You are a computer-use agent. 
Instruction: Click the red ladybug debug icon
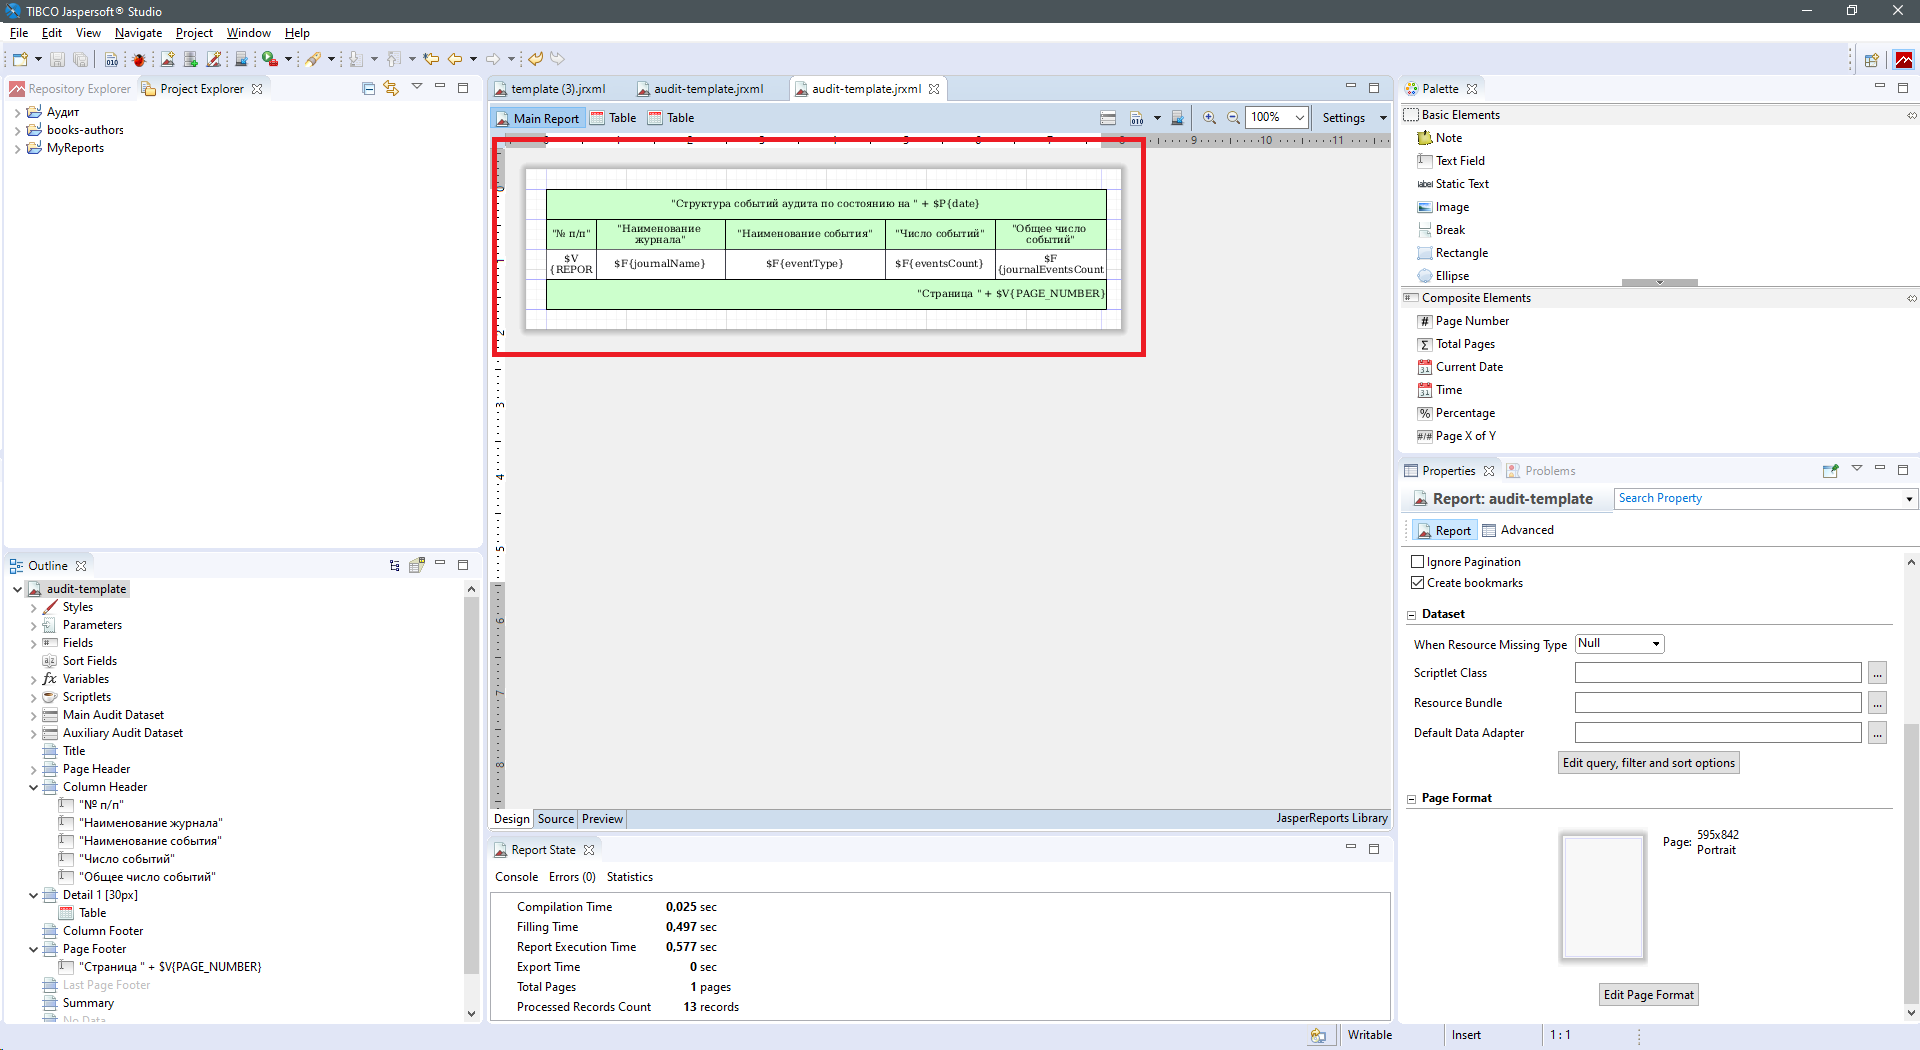139,60
